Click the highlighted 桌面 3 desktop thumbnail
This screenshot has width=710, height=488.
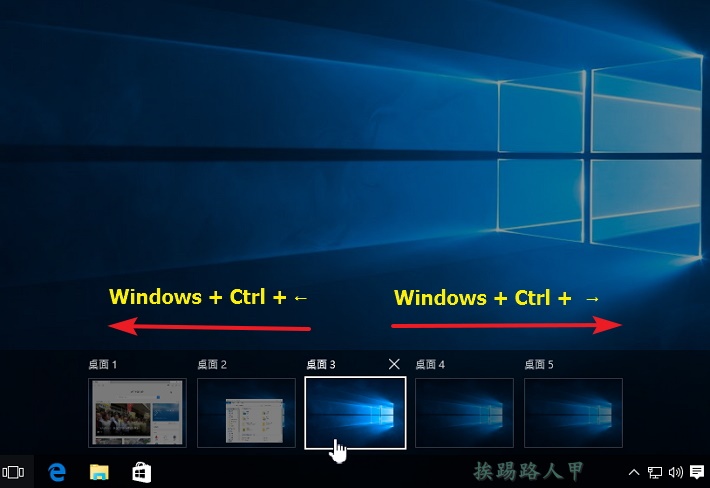[x=355, y=412]
